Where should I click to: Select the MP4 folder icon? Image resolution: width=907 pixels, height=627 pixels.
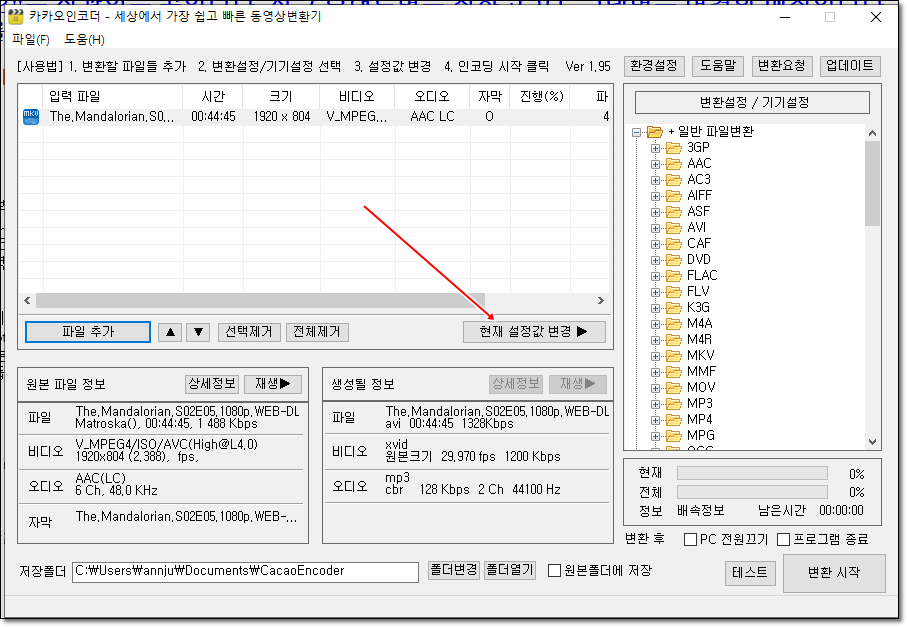tap(673, 420)
